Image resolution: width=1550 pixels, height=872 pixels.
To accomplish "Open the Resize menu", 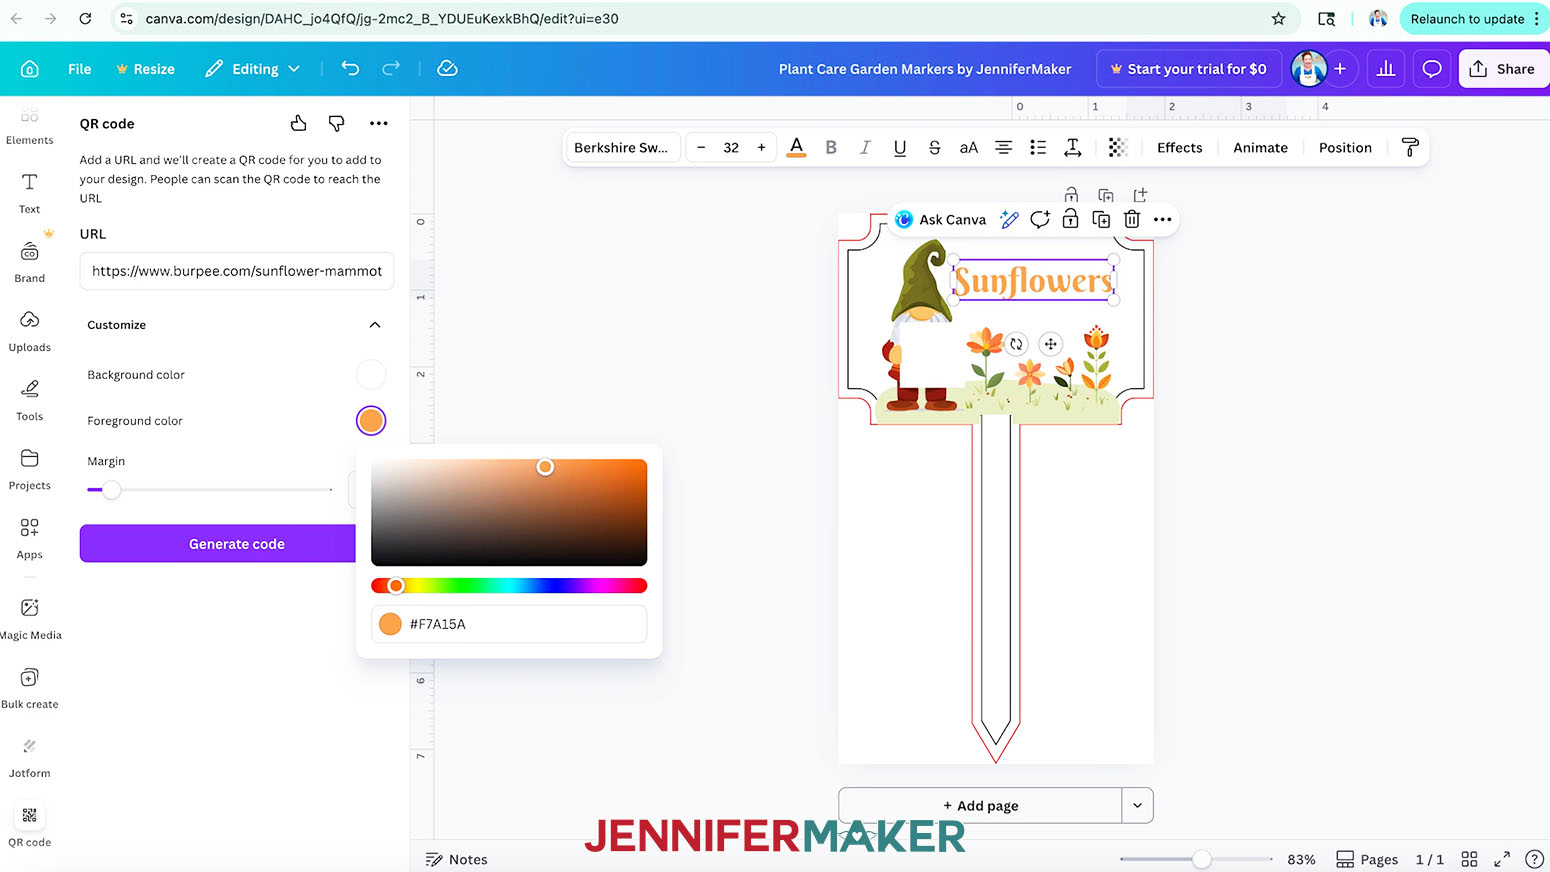I will click(x=145, y=69).
